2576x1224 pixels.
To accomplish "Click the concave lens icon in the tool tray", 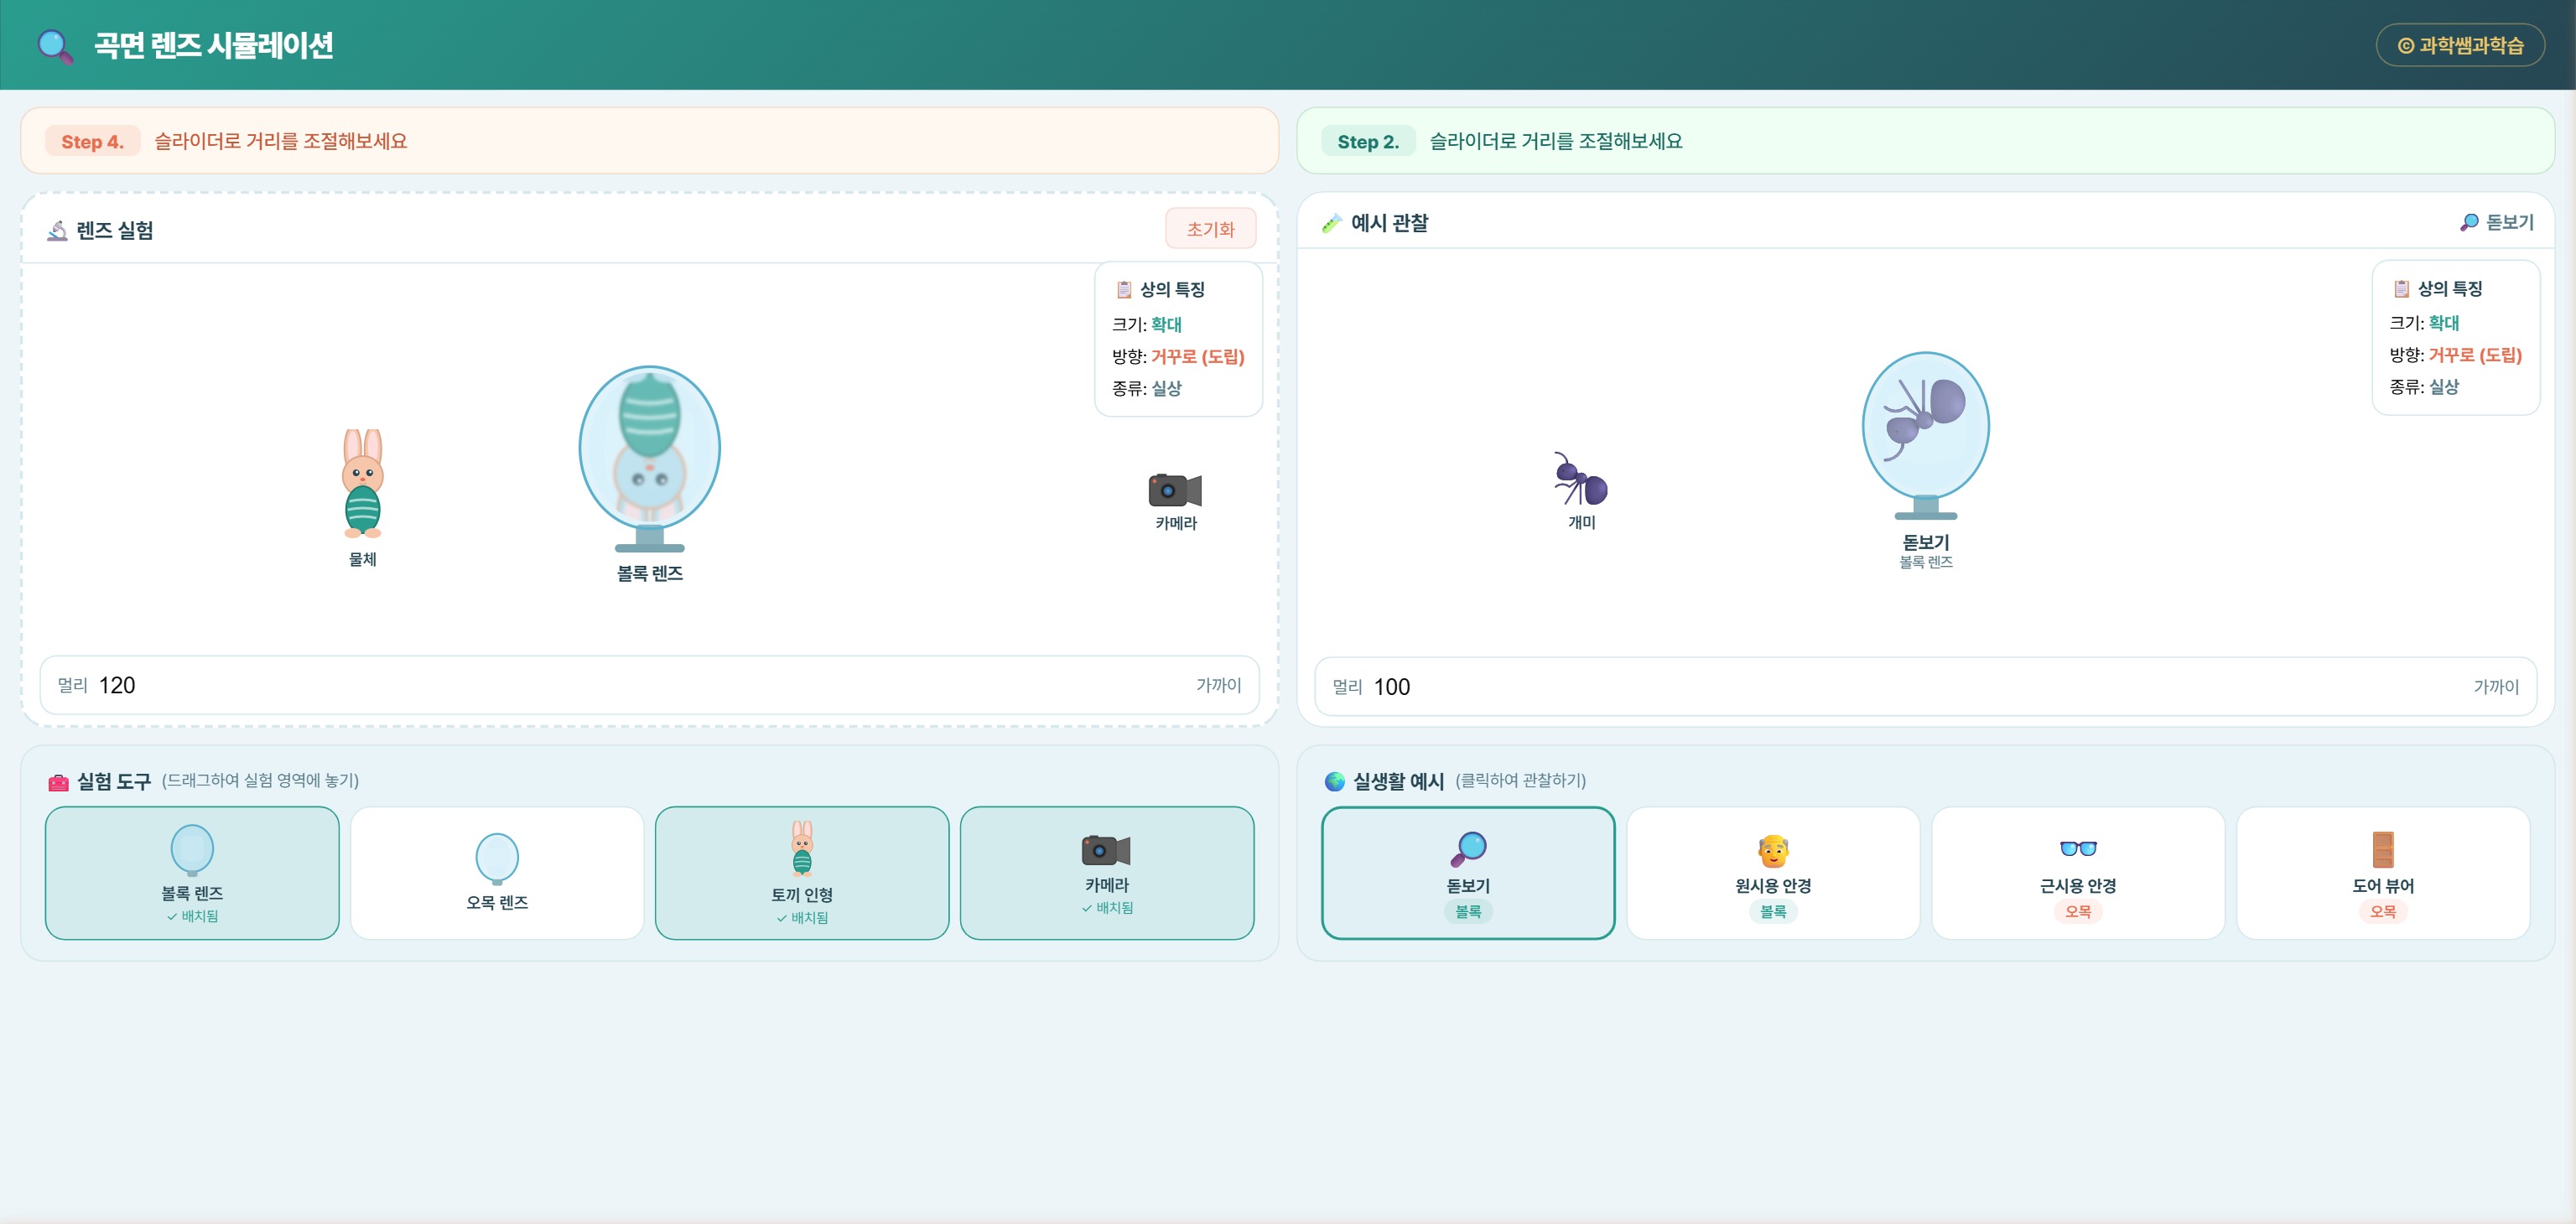I will 497,858.
